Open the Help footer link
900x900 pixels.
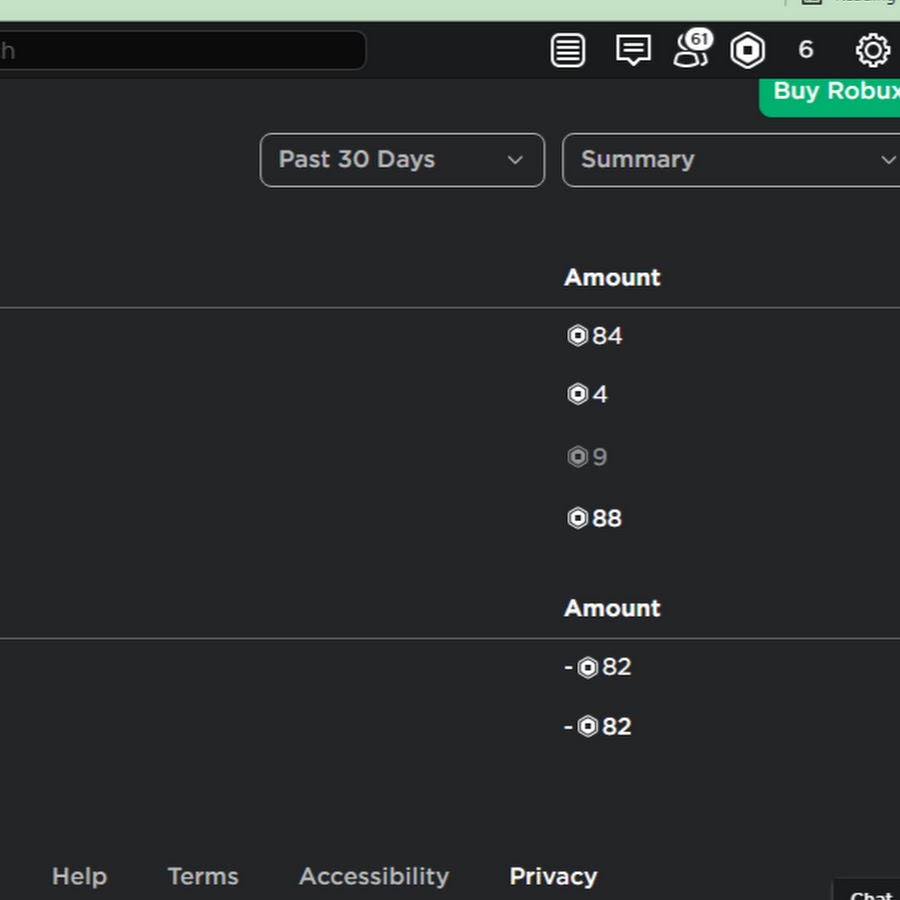(x=79, y=876)
